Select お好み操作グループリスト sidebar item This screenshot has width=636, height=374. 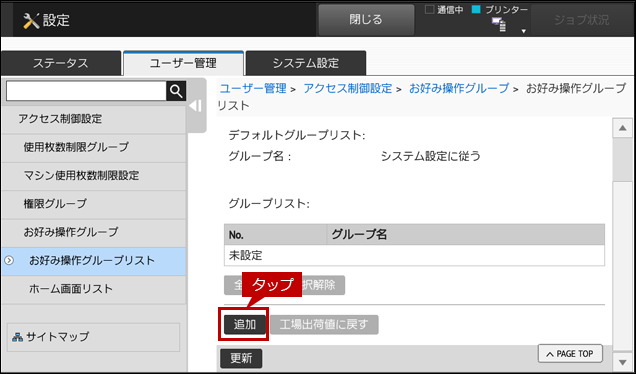pos(93,261)
